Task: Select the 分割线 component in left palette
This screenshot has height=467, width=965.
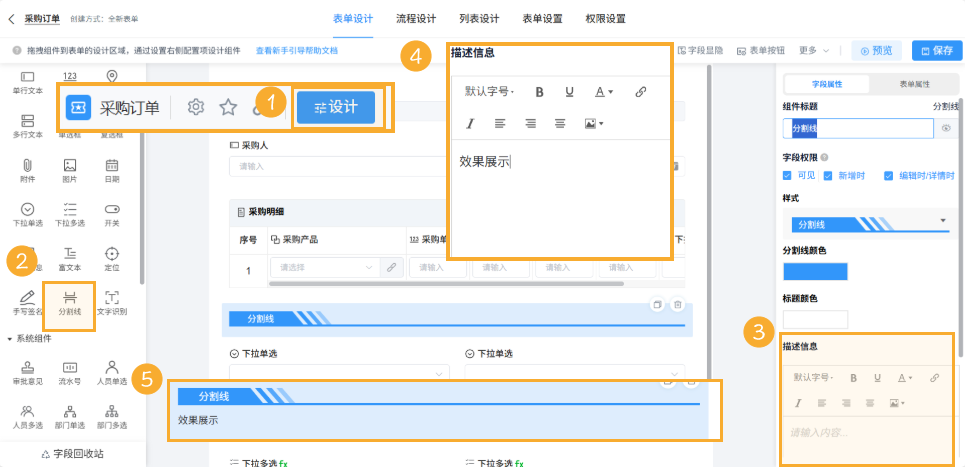Action: click(x=69, y=302)
